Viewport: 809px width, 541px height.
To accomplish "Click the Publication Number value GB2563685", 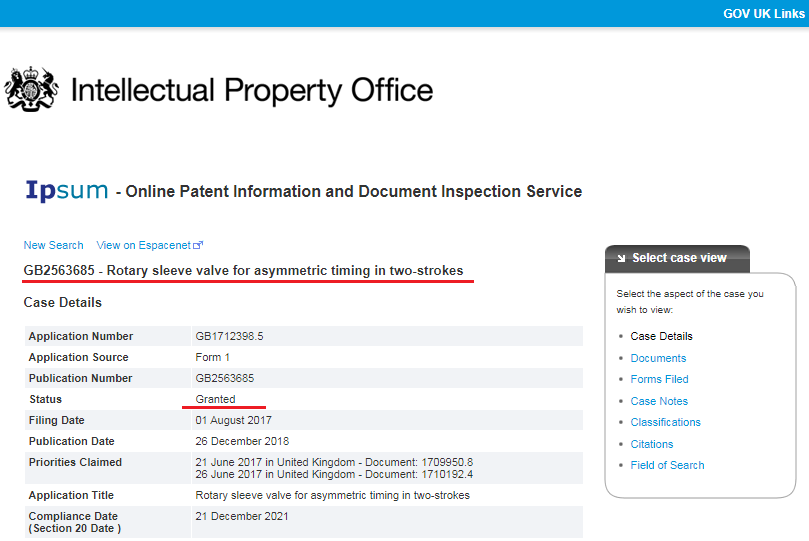I will (224, 378).
